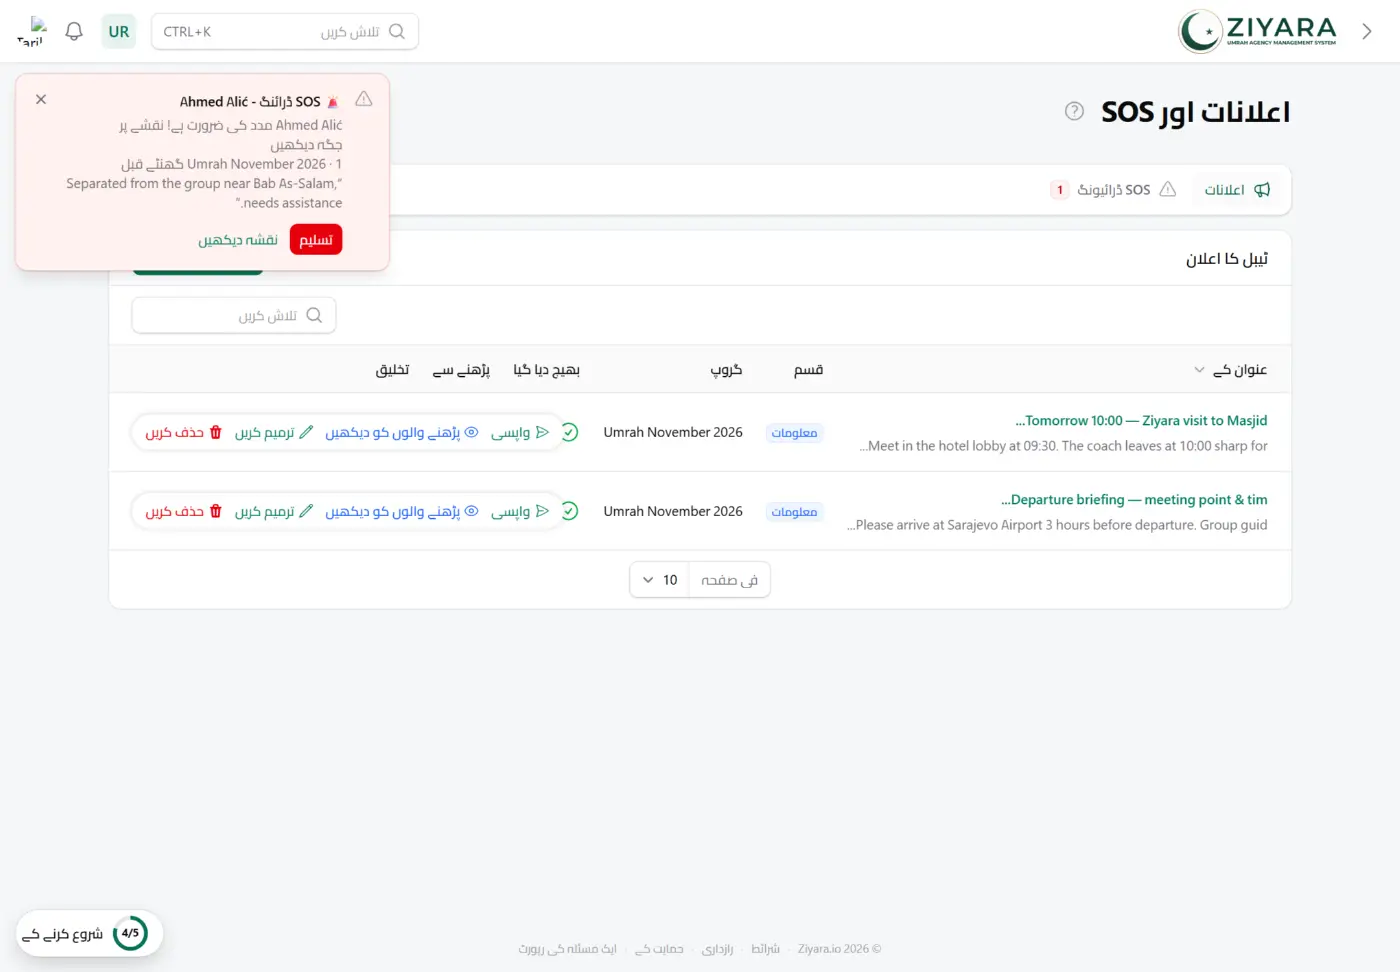This screenshot has width=1400, height=972.
Task: Click the گروپ column header
Action: pos(726,370)
